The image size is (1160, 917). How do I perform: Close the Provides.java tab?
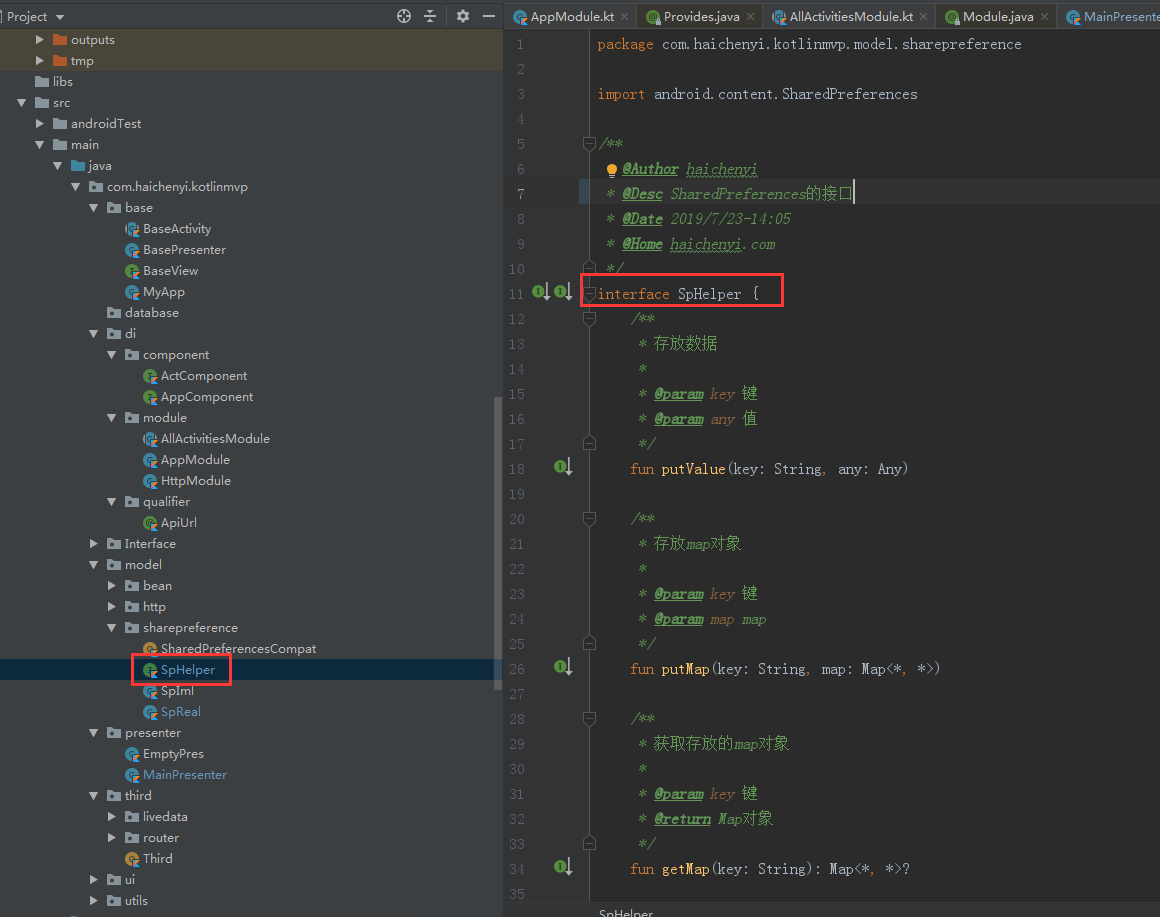point(751,16)
